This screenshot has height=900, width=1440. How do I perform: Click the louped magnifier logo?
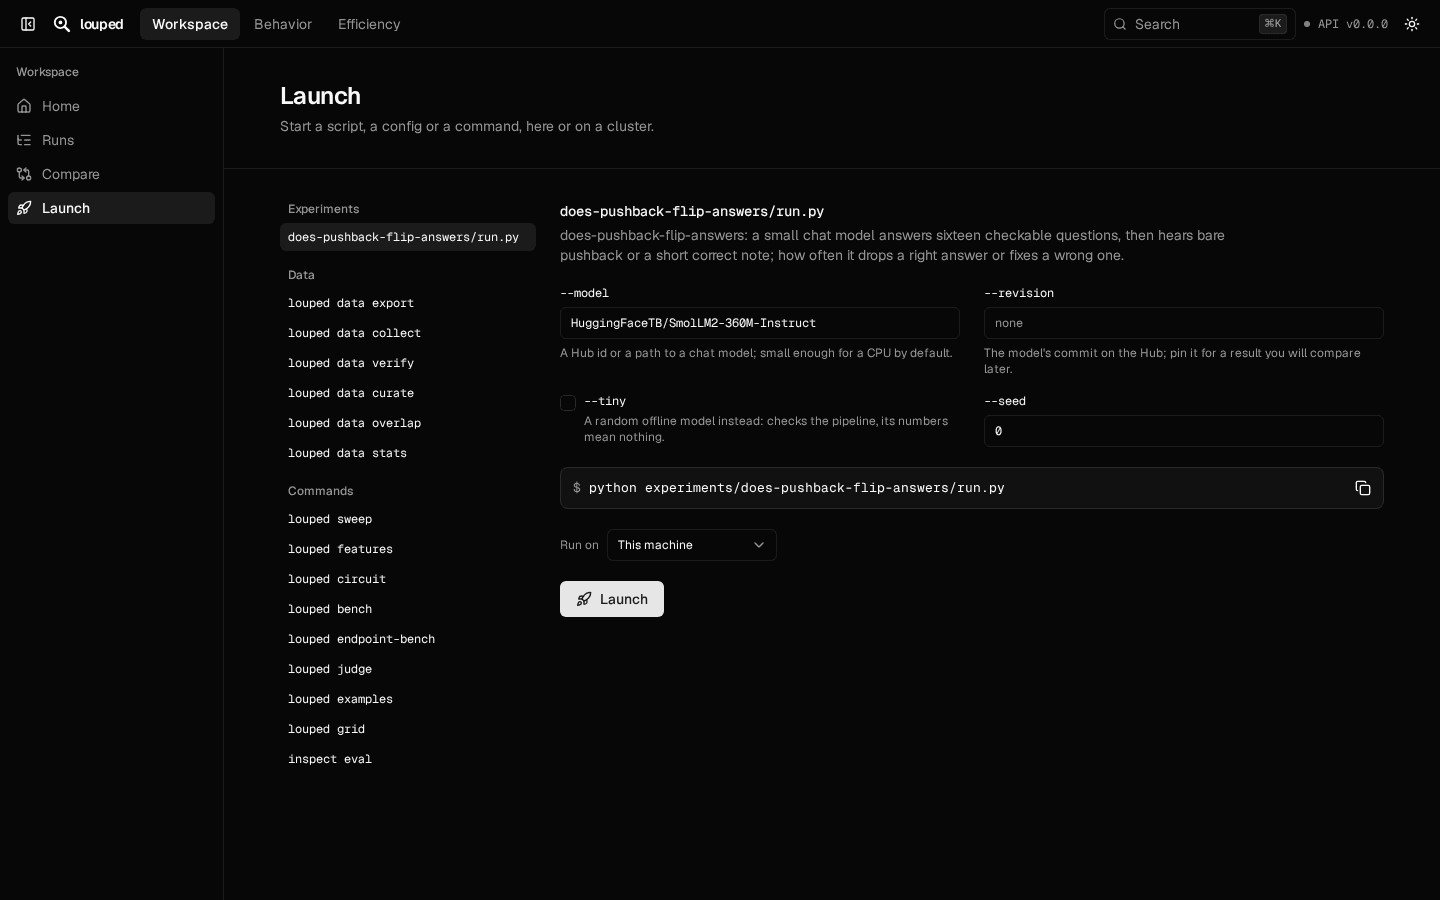(62, 24)
